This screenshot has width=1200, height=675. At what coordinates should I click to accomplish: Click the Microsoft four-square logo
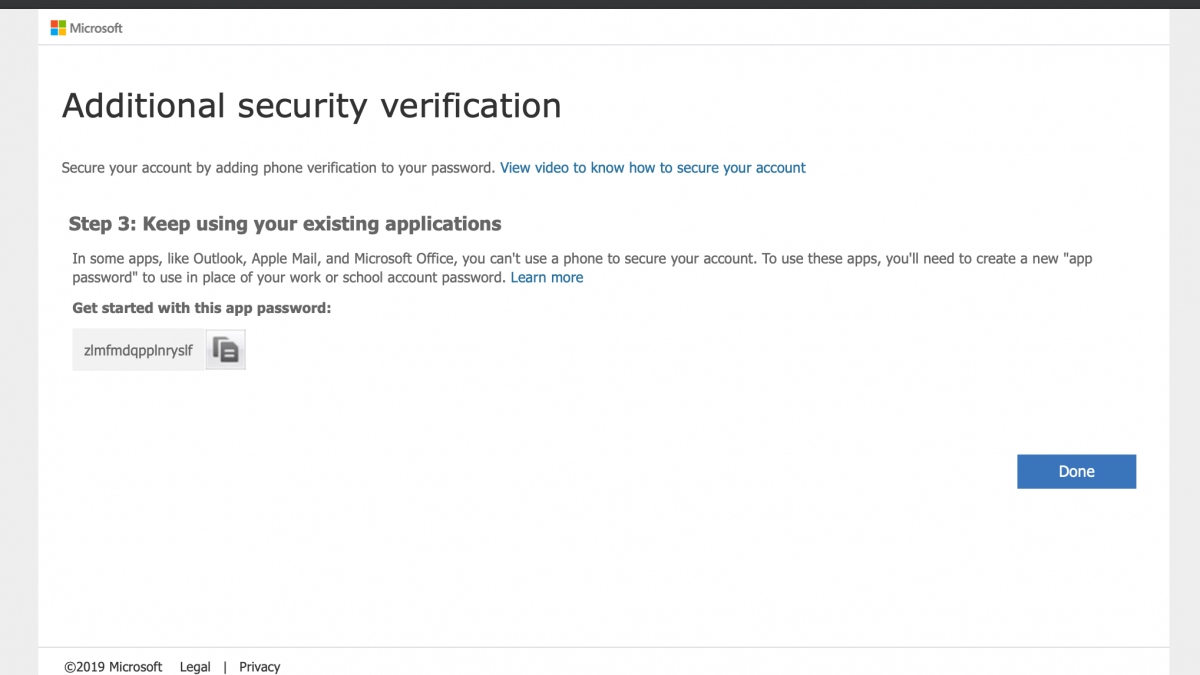point(58,28)
